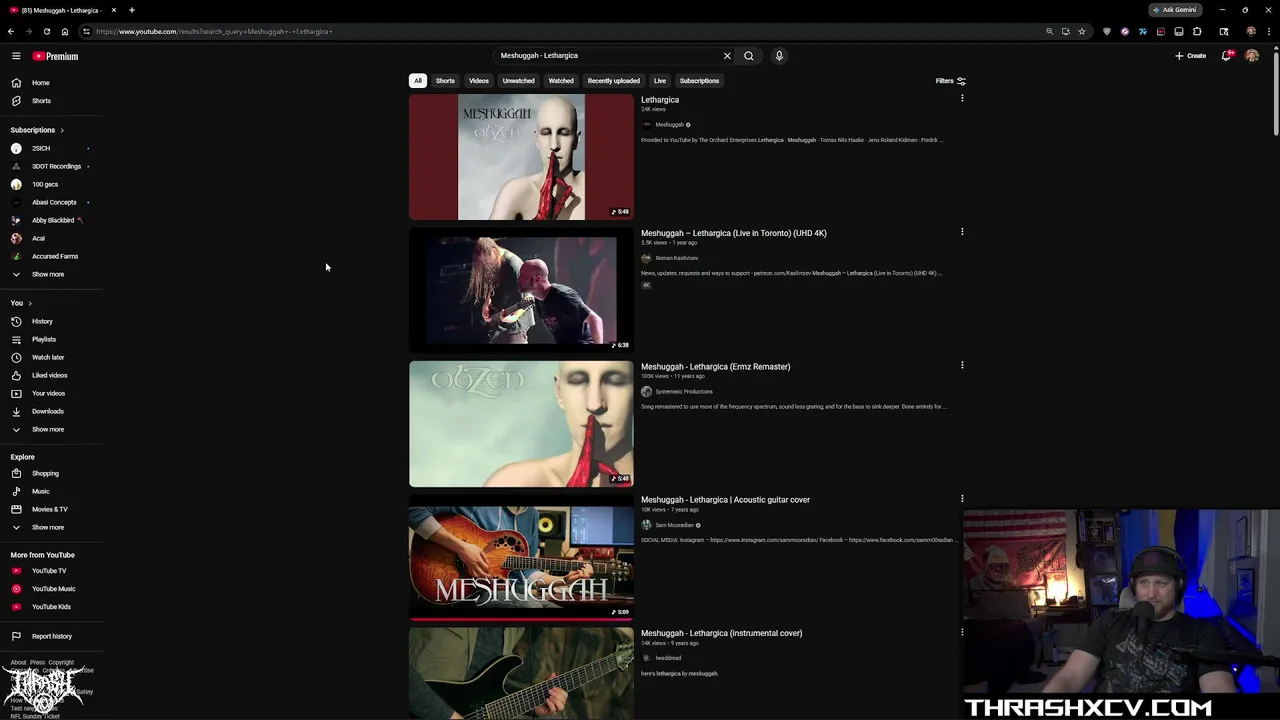Open Meshuggah channel under first result
Screen dimensions: 1280x720
coord(669,125)
